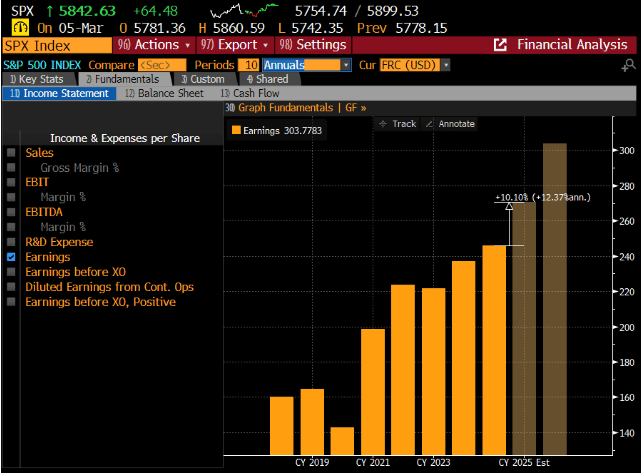Open Graph Fundamentals GF link

296,108
